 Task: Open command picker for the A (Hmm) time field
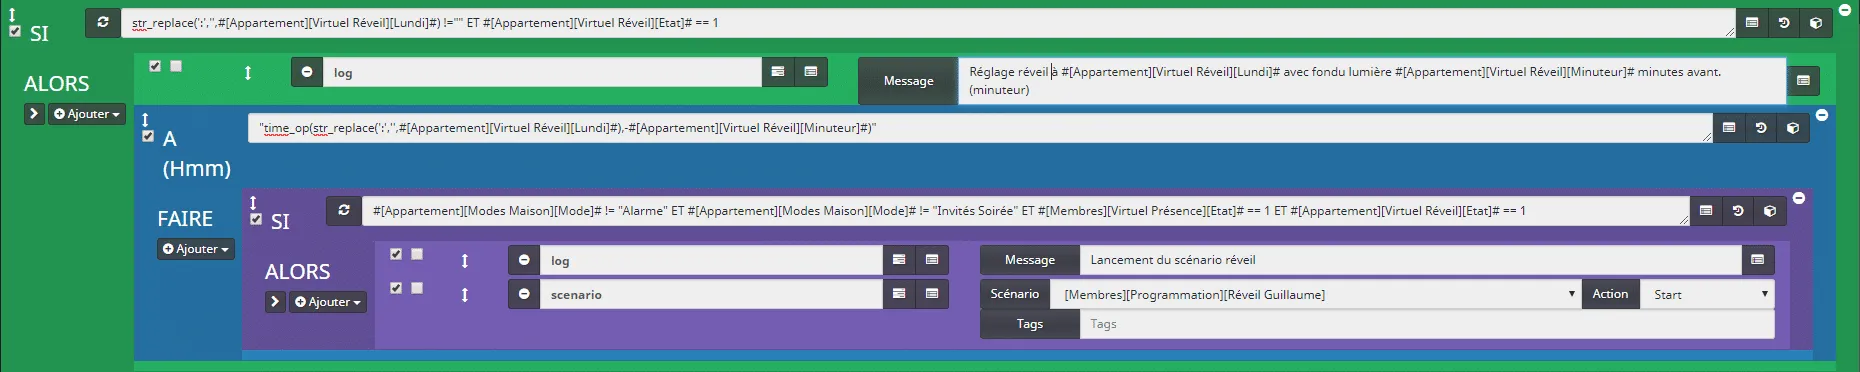(1729, 127)
